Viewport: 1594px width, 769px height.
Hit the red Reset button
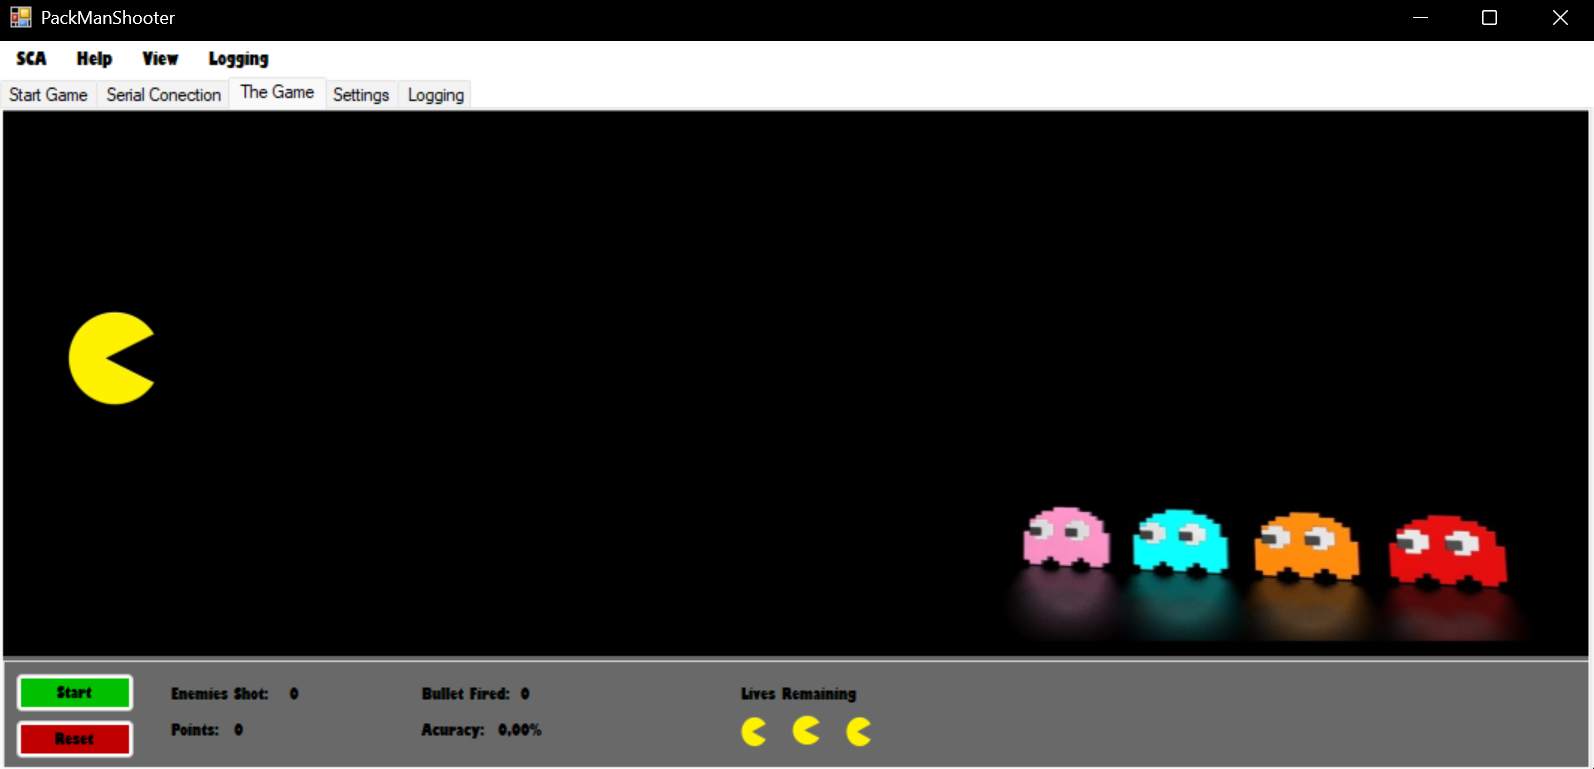click(x=75, y=739)
